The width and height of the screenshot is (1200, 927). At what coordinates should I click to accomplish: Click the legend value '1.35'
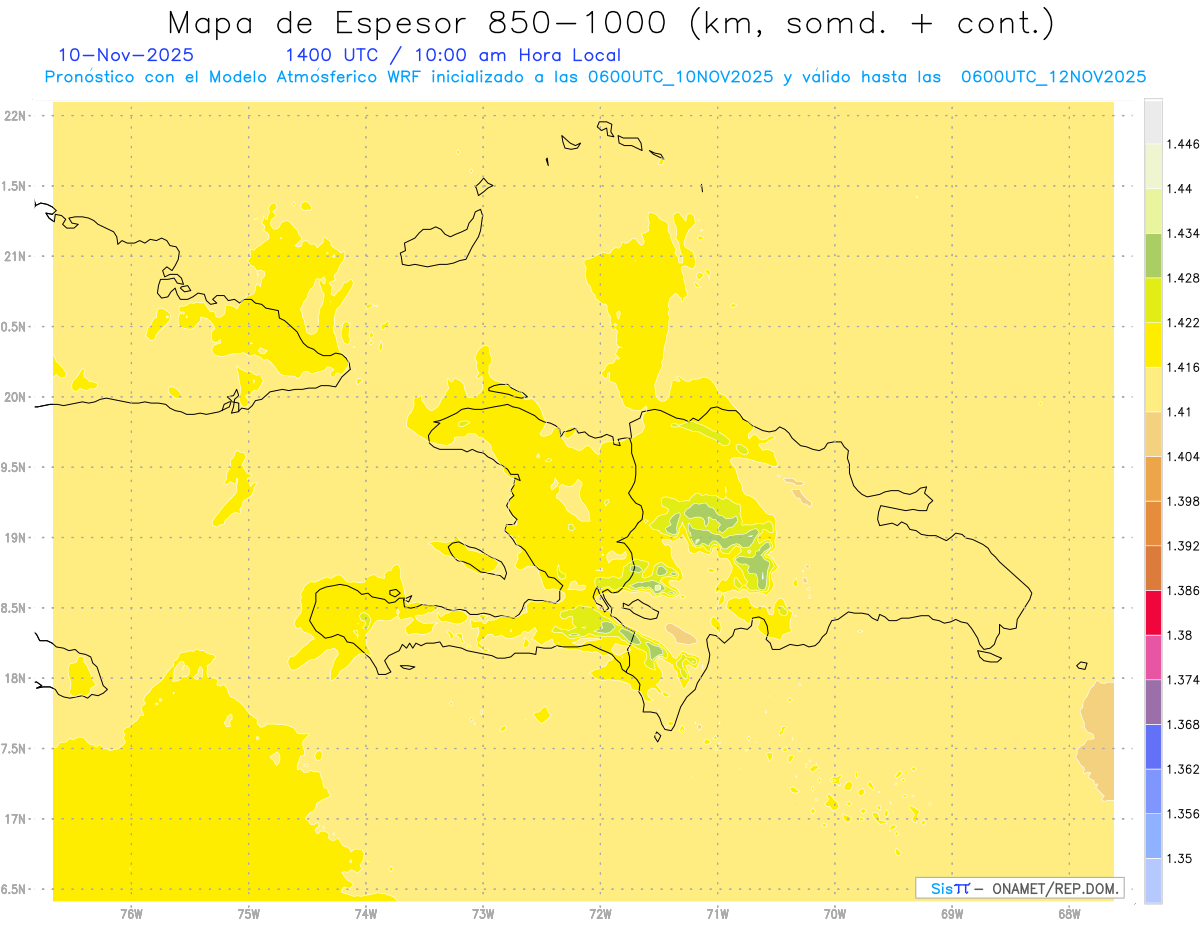pyautogui.click(x=1180, y=859)
